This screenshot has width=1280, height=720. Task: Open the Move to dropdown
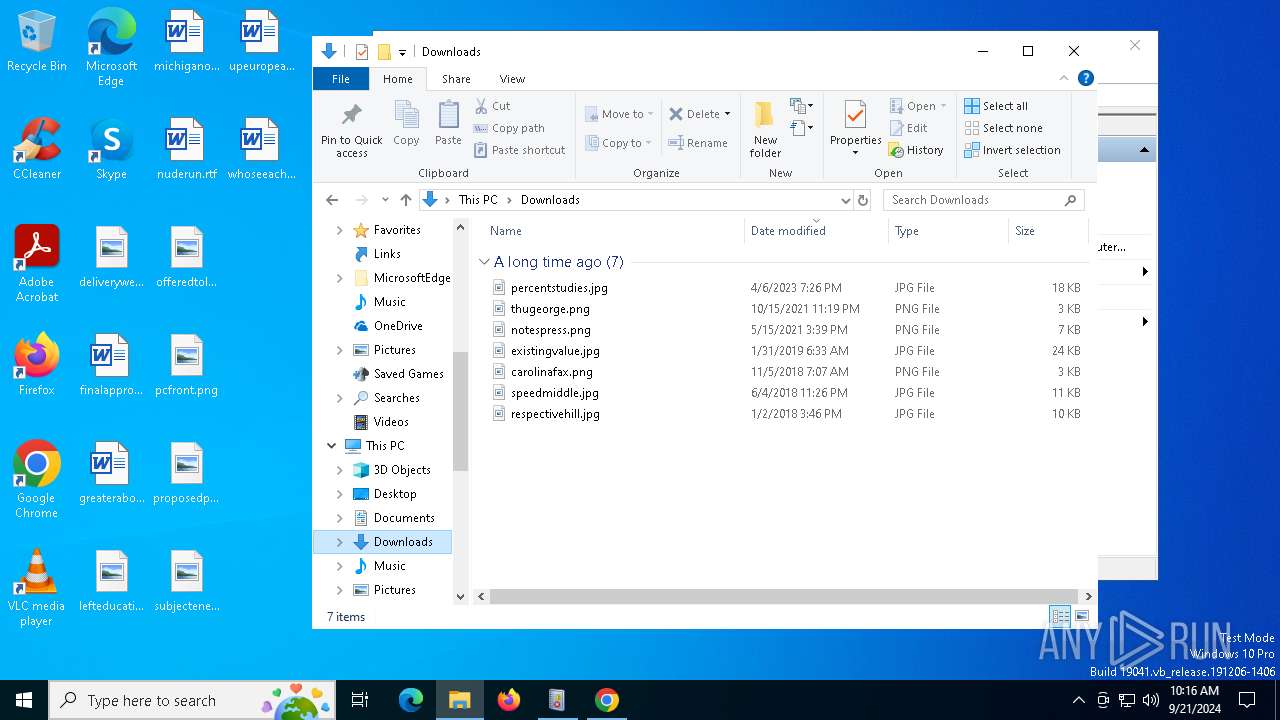619,114
